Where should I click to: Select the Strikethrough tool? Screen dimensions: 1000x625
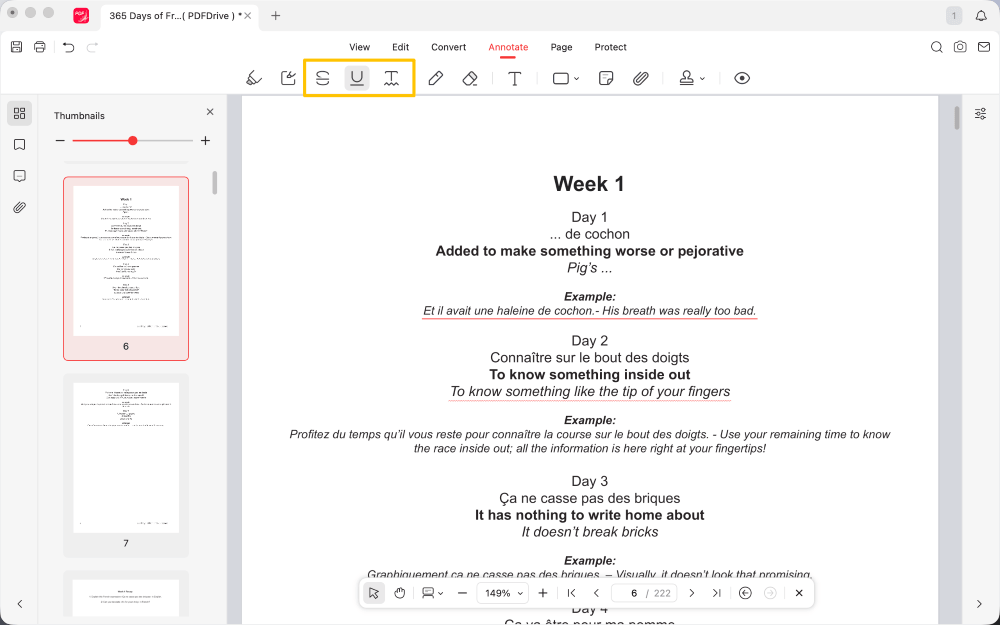(x=322, y=78)
